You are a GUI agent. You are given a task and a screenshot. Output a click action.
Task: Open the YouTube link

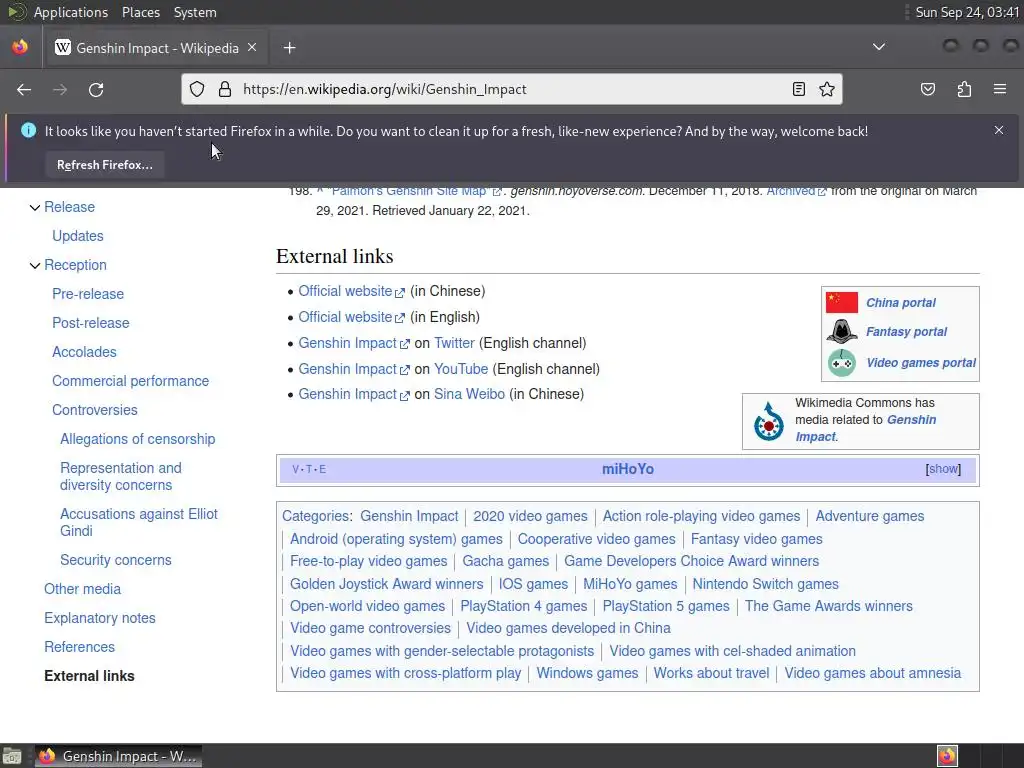coord(461,369)
